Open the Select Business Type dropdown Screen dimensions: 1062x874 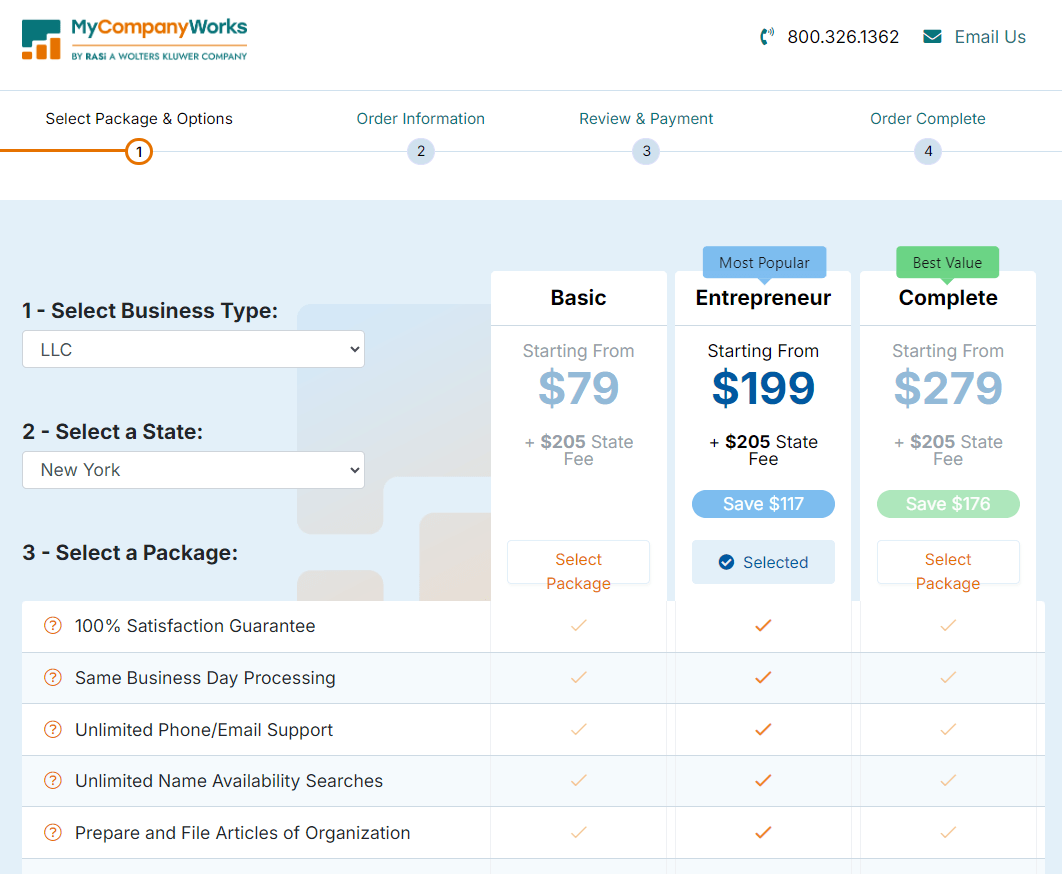point(193,349)
